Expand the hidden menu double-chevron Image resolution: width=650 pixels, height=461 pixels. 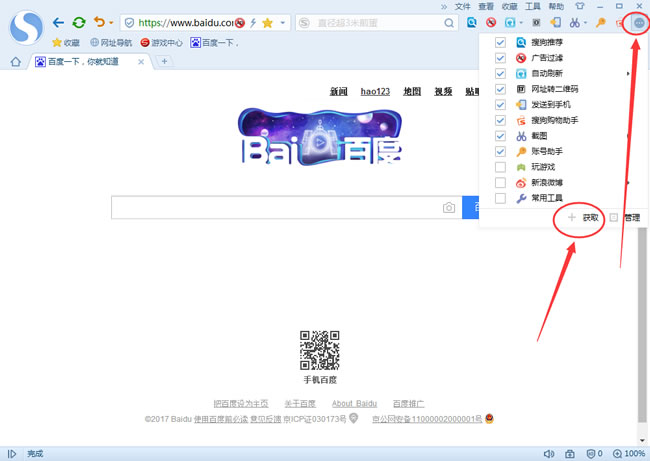click(x=444, y=7)
